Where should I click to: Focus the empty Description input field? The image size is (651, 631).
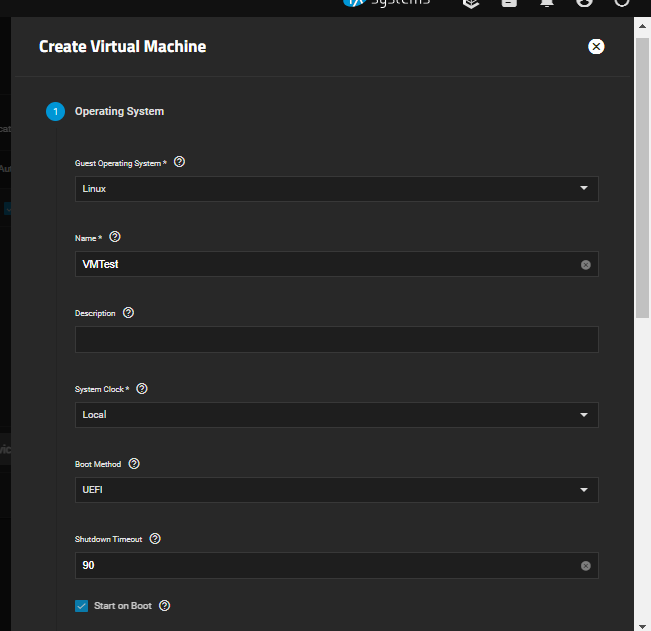[337, 340]
